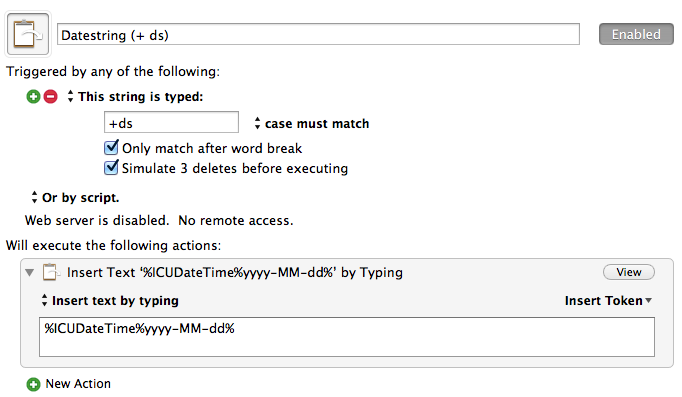The image size is (682, 397).
Task: Remove trigger with red minus icon
Action: (x=50, y=96)
